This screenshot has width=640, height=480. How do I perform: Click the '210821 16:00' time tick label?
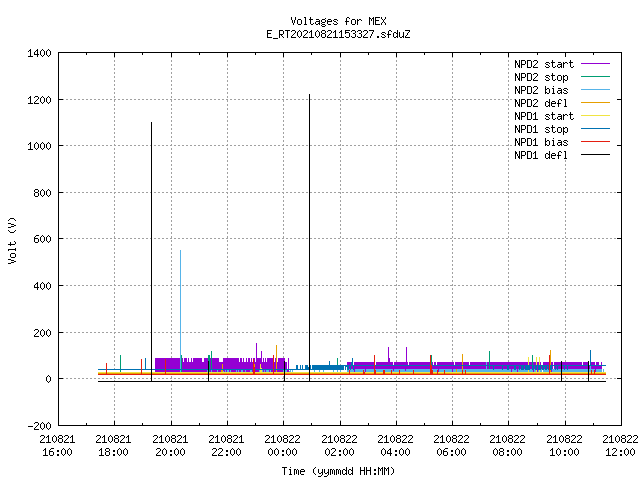(x=58, y=446)
